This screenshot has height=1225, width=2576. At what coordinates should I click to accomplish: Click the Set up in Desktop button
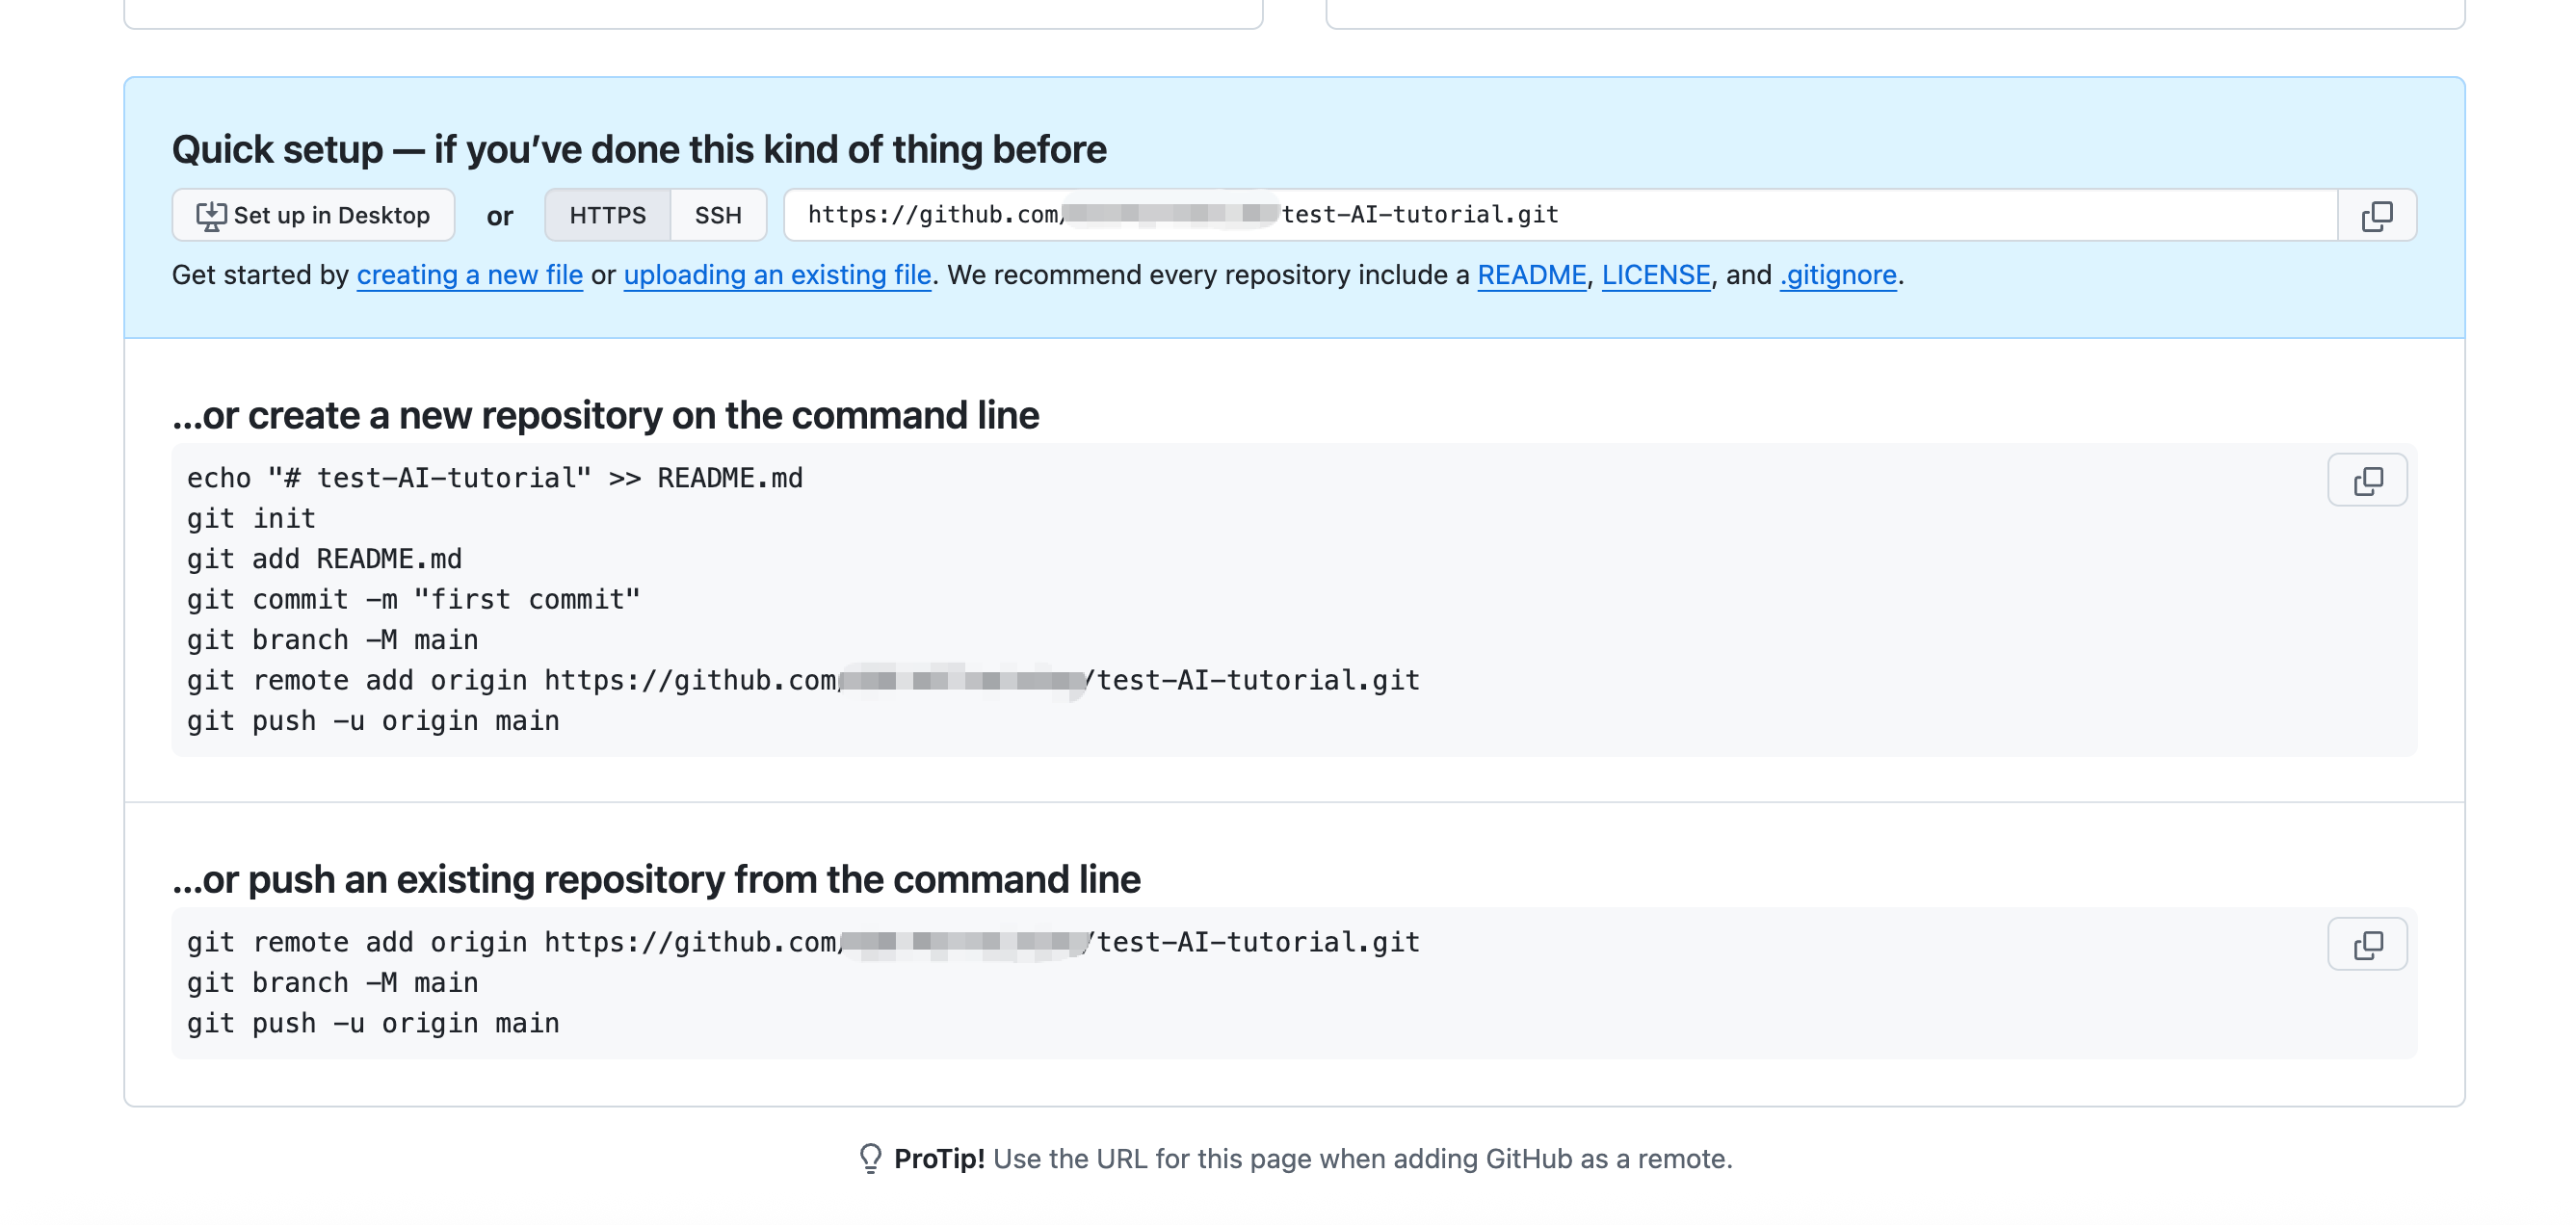tap(313, 215)
